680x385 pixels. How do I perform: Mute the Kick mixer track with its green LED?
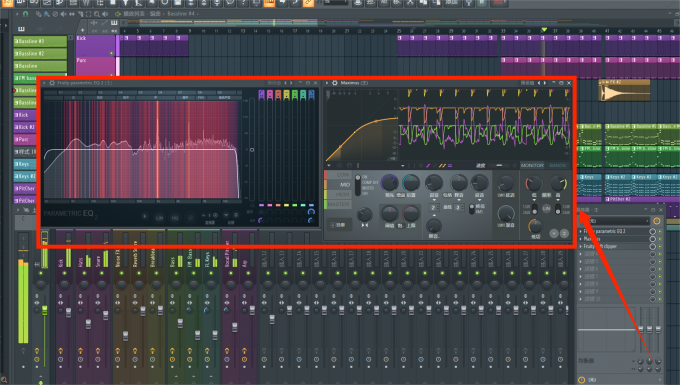[x=65, y=273]
